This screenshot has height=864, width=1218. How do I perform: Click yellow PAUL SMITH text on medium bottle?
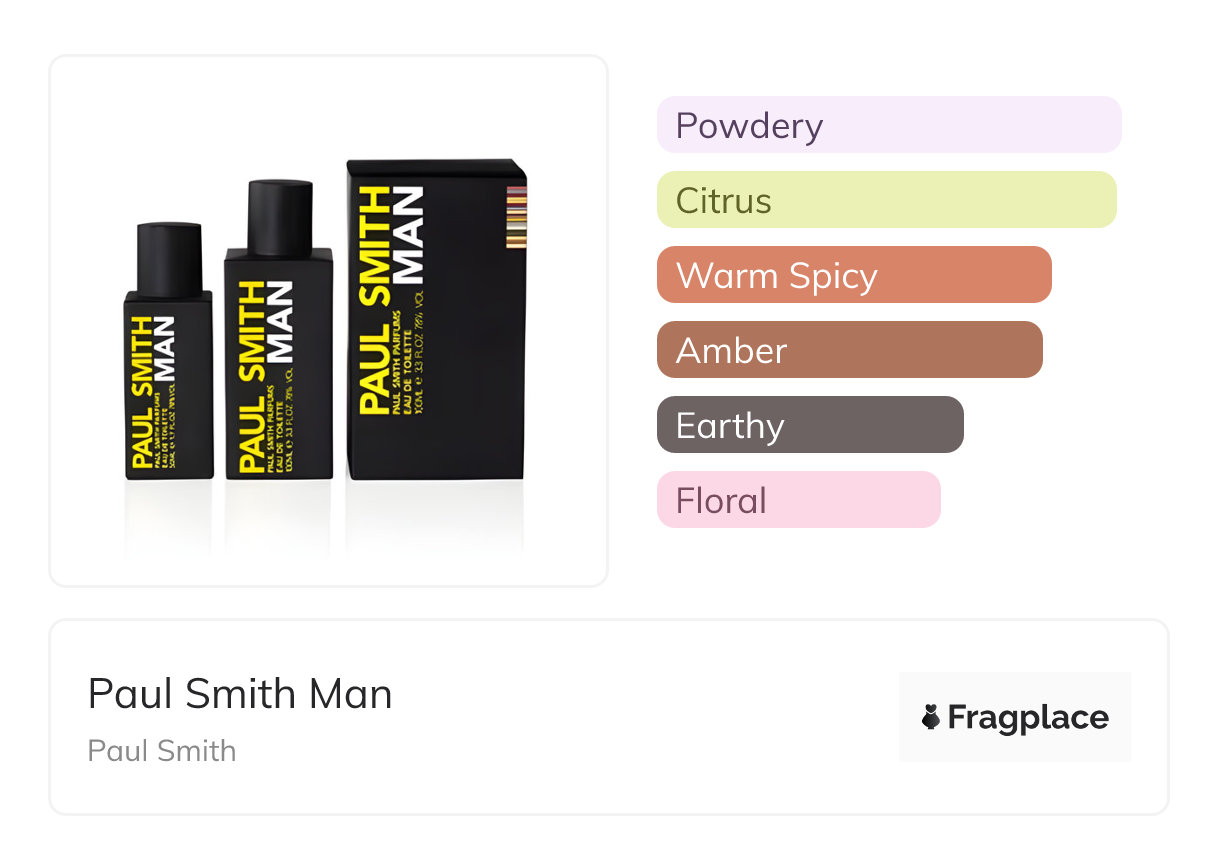click(x=252, y=376)
